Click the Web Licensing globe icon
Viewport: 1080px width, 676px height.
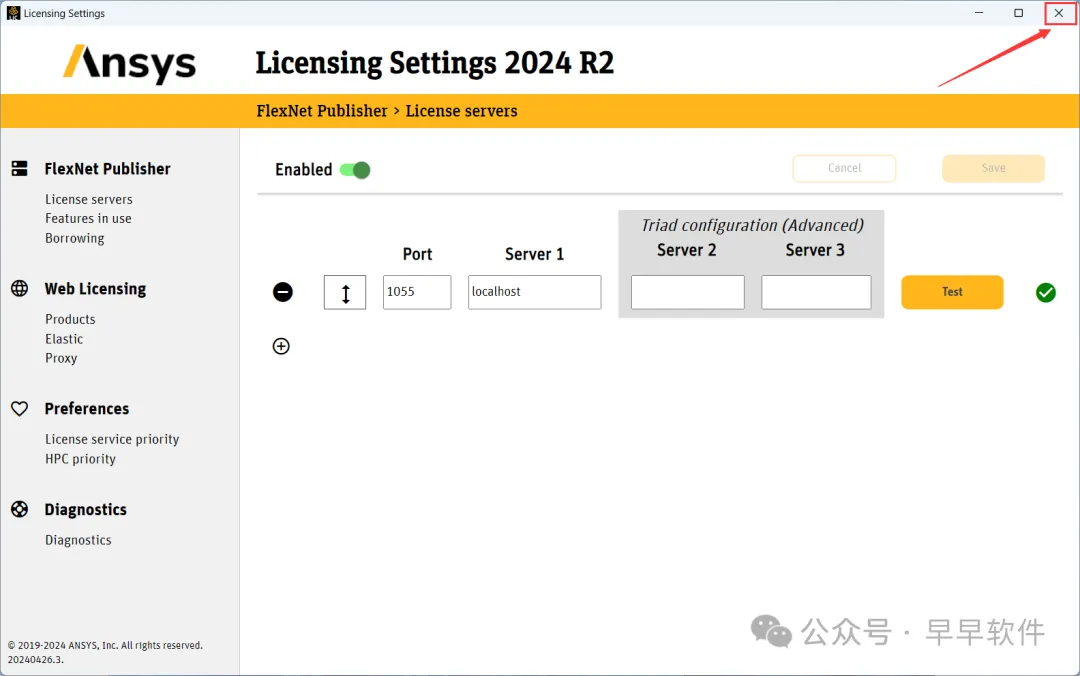click(x=20, y=288)
